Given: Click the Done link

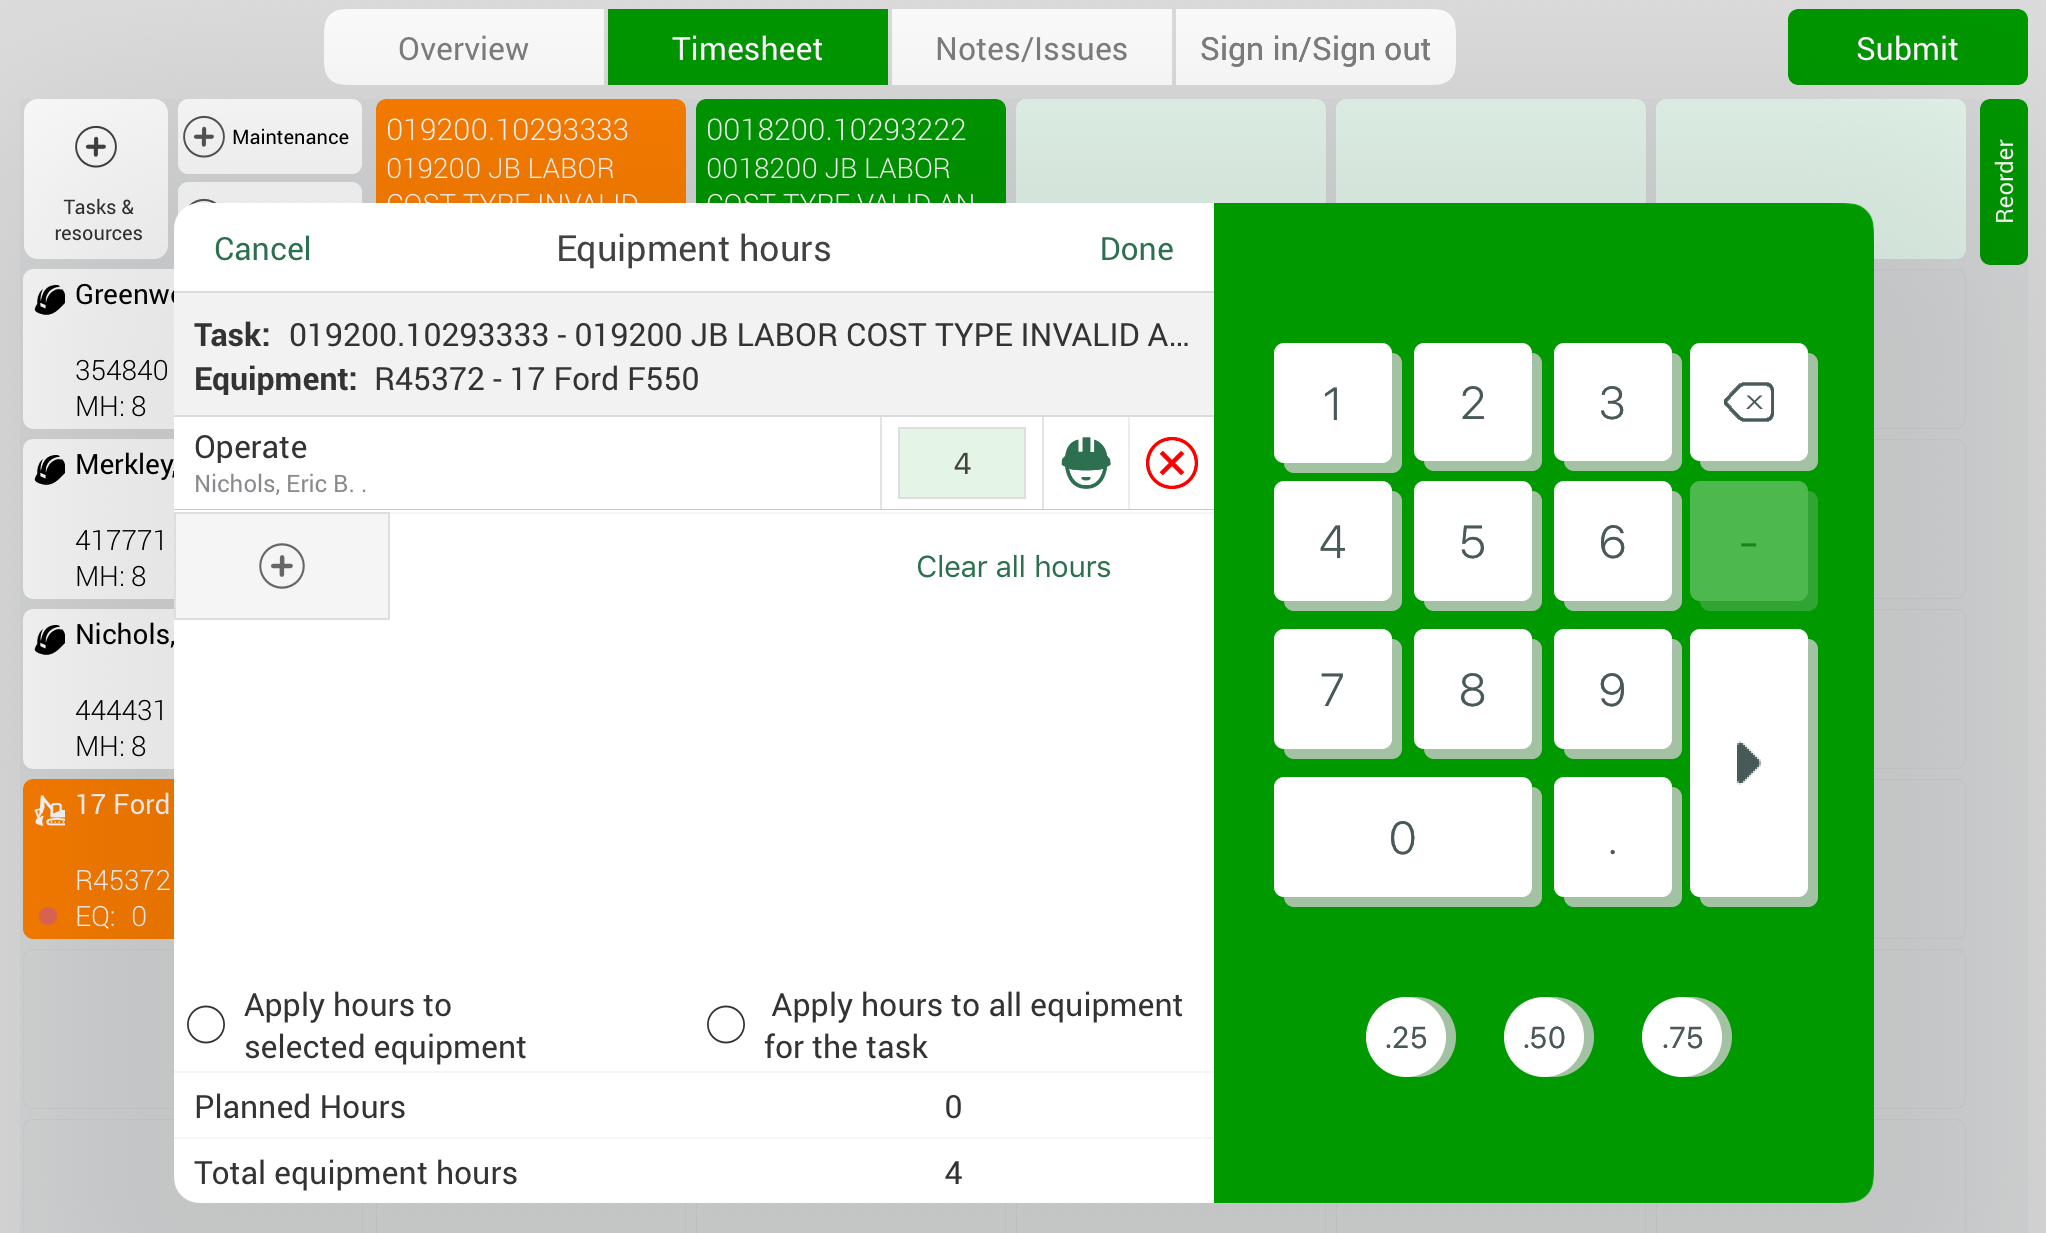Looking at the screenshot, I should pyautogui.click(x=1136, y=249).
